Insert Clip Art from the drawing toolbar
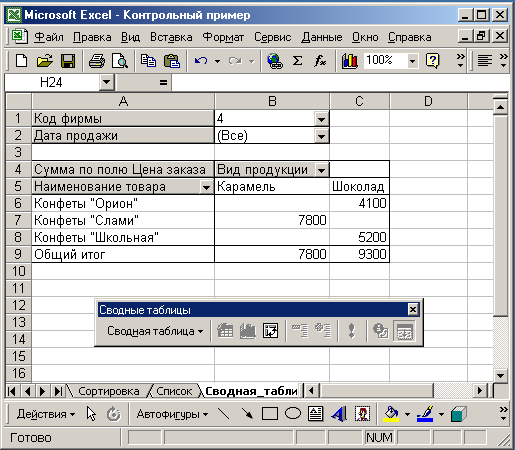The height and width of the screenshot is (450, 515). [362, 414]
